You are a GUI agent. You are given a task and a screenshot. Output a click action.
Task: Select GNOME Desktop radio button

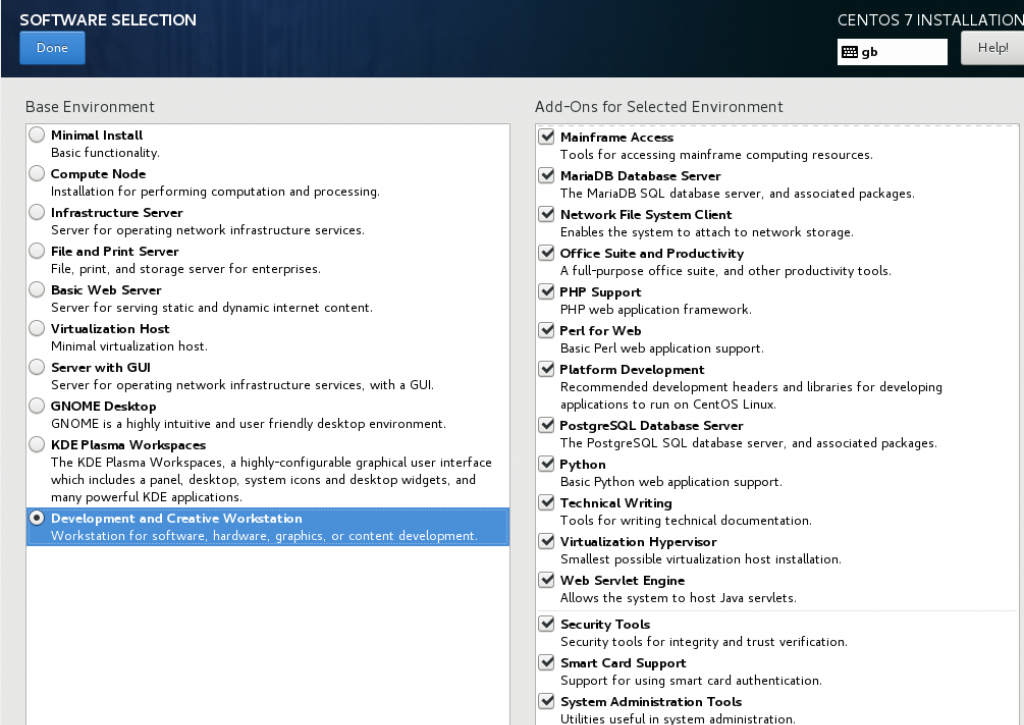(37, 405)
